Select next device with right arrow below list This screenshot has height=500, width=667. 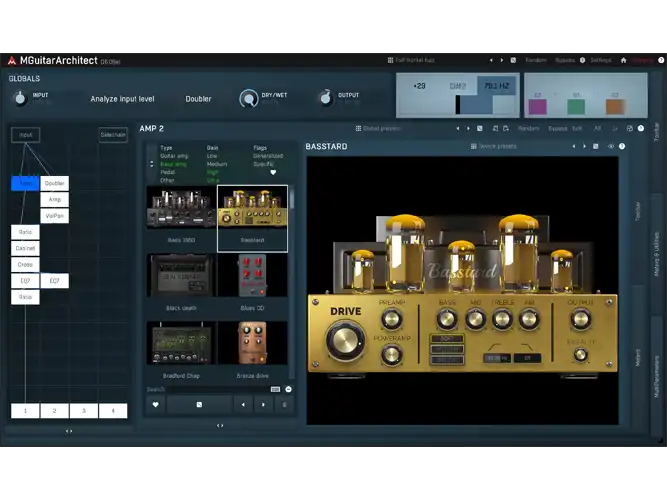pyautogui.click(x=263, y=404)
